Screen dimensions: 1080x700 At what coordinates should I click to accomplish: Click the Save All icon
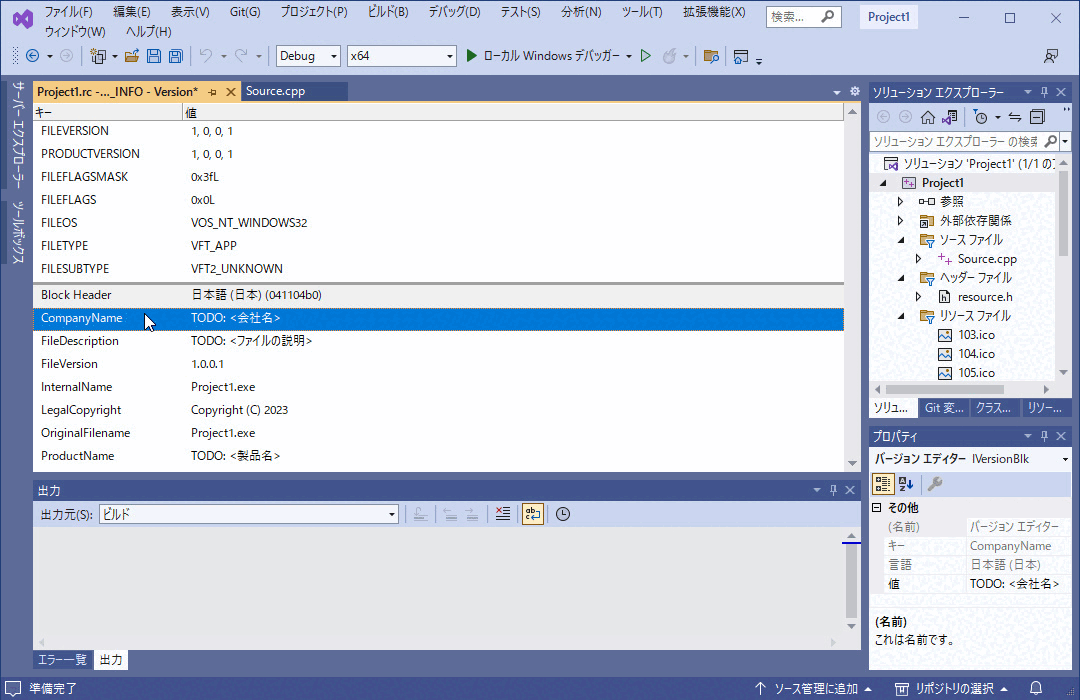[x=176, y=56]
